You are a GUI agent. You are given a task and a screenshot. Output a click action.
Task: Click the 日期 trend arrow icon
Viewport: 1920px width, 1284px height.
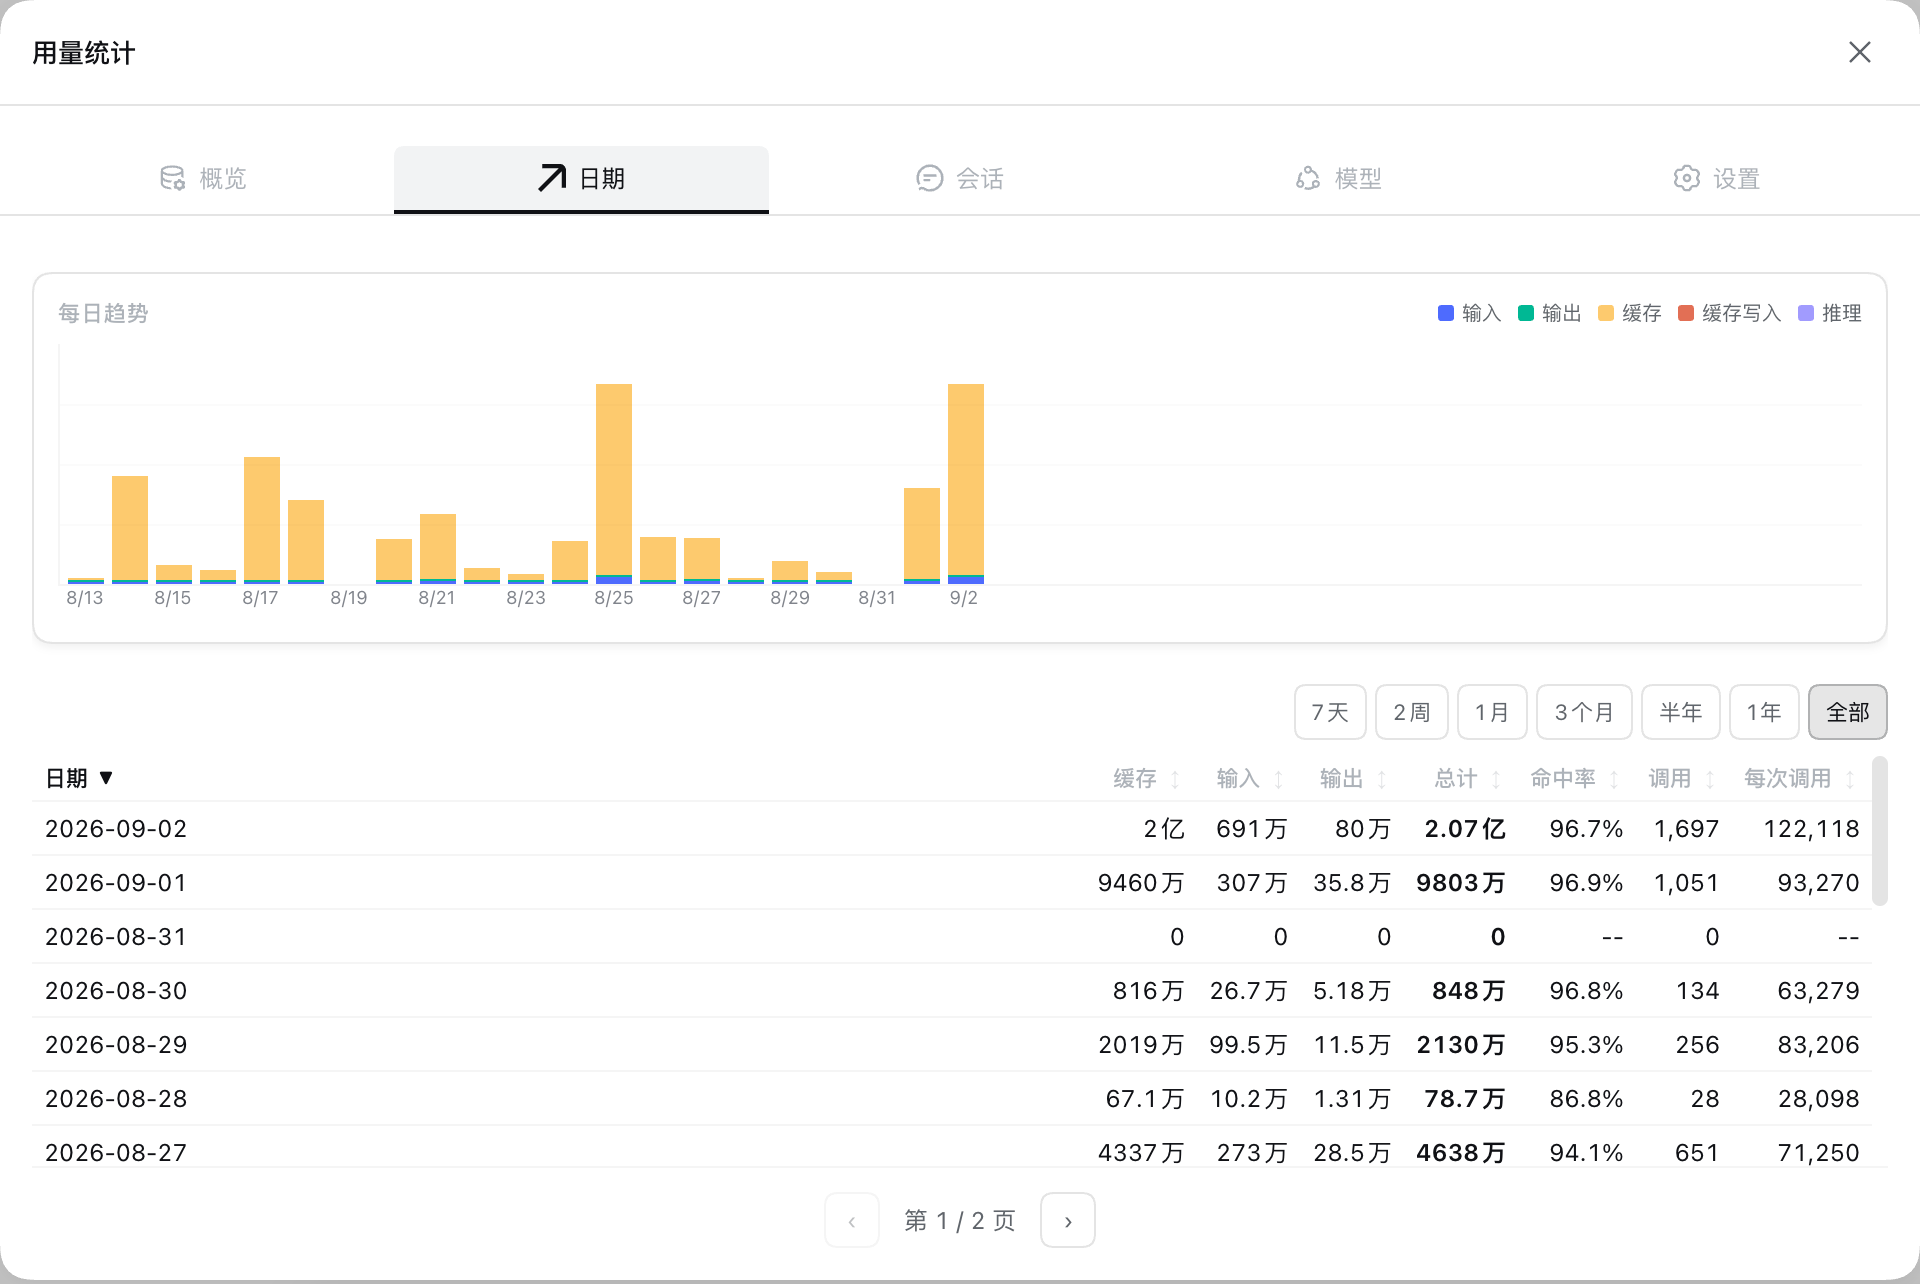point(552,178)
